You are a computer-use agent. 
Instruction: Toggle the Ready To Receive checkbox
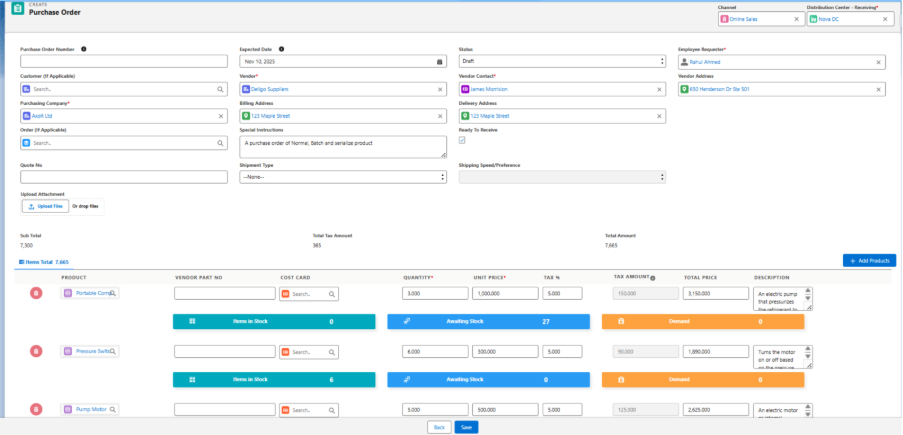click(462, 140)
